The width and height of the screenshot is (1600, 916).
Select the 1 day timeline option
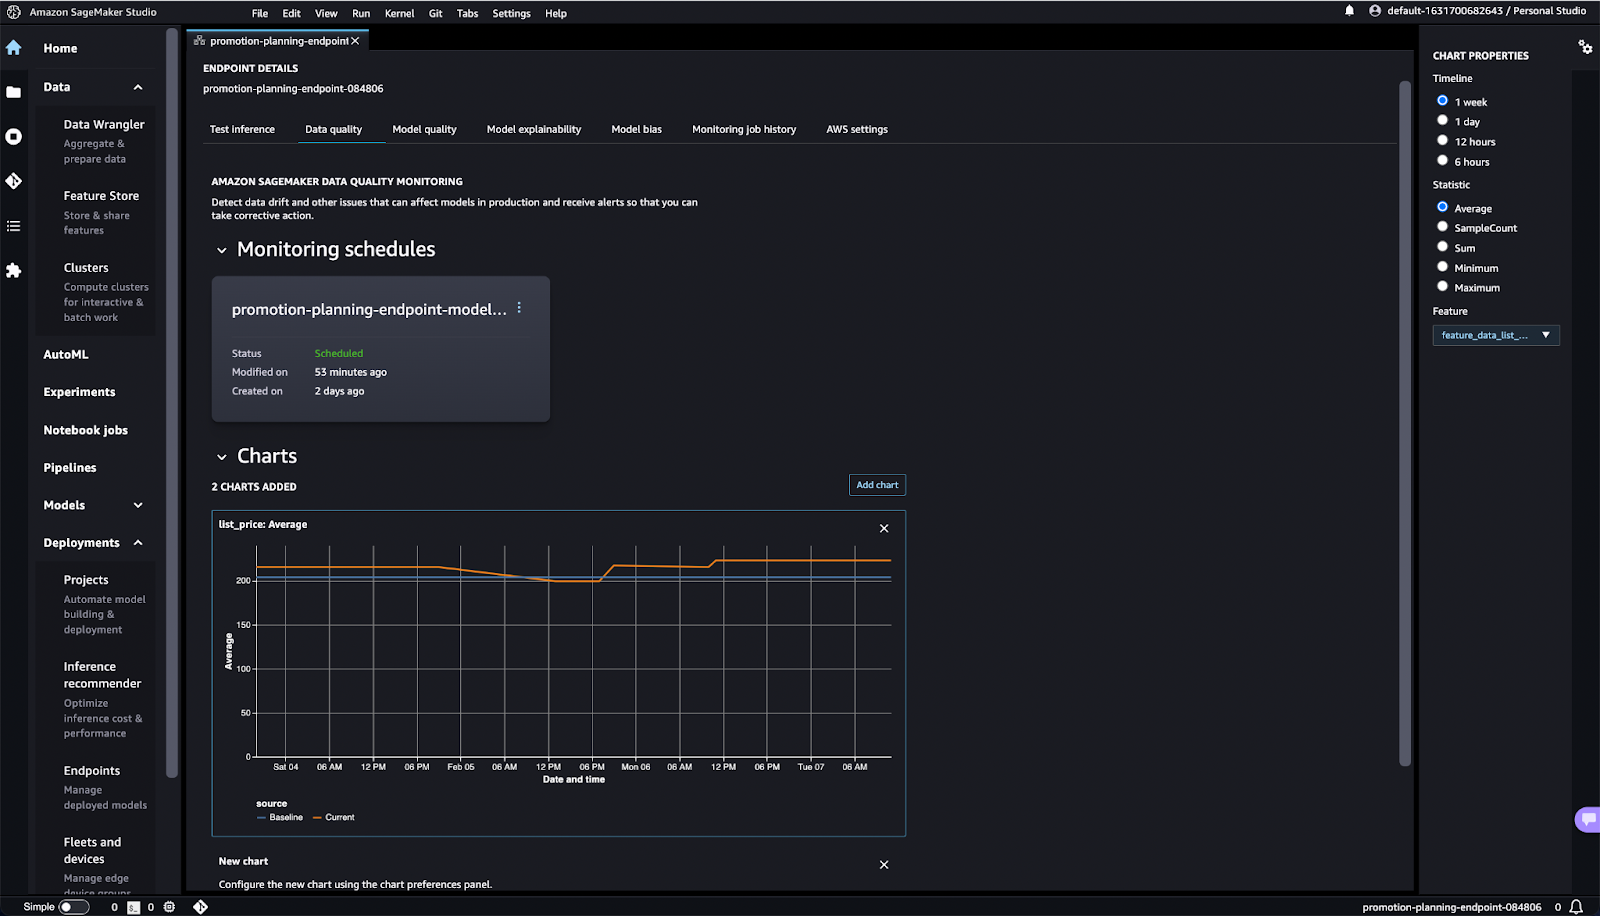coord(1442,121)
